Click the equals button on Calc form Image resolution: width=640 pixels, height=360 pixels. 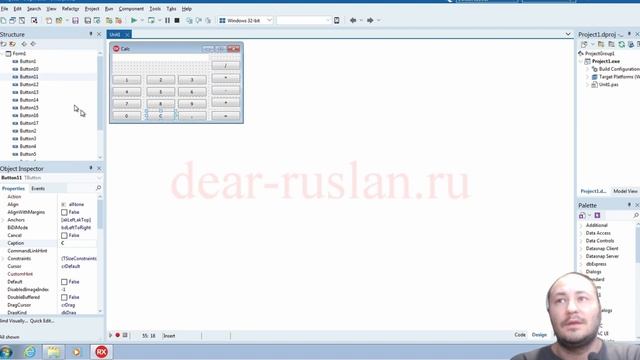pos(225,116)
